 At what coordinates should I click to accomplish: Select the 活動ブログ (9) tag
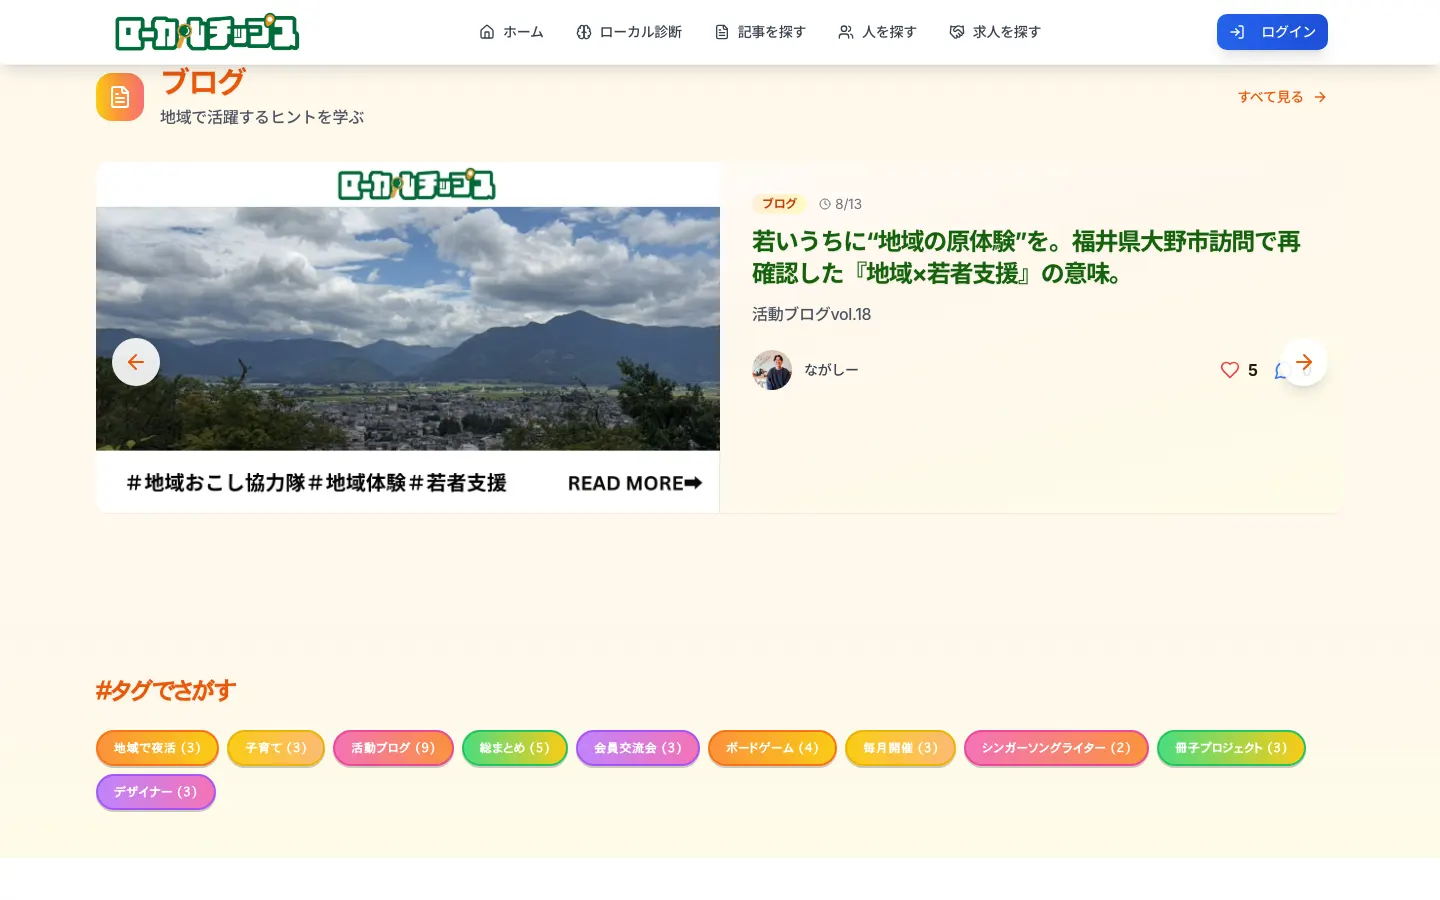393,748
